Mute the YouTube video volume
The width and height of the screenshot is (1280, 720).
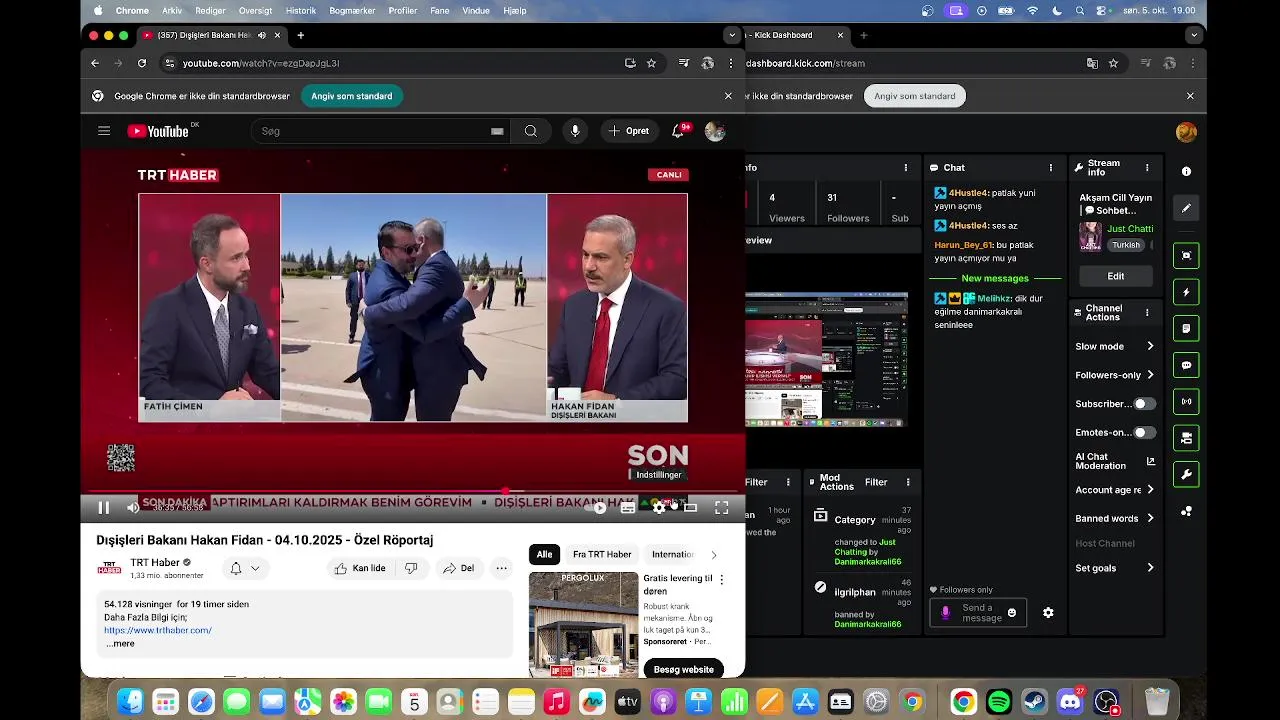[x=133, y=508]
